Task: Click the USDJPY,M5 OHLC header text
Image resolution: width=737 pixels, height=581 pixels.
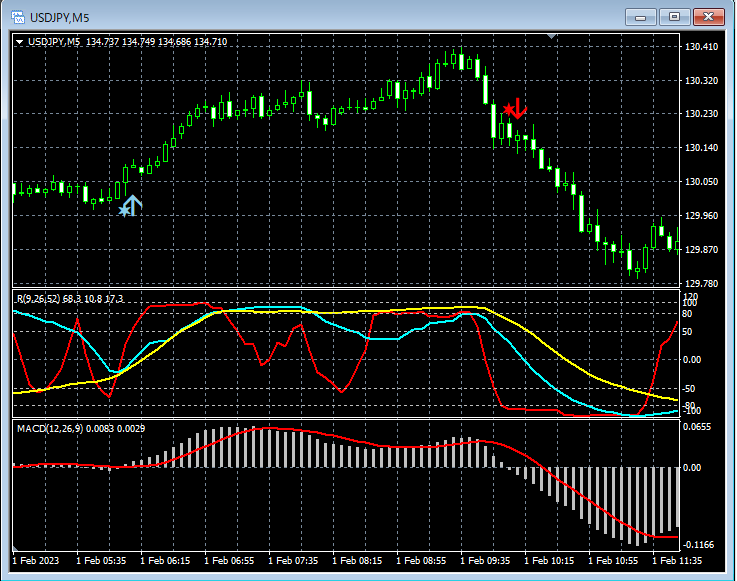Action: point(127,42)
